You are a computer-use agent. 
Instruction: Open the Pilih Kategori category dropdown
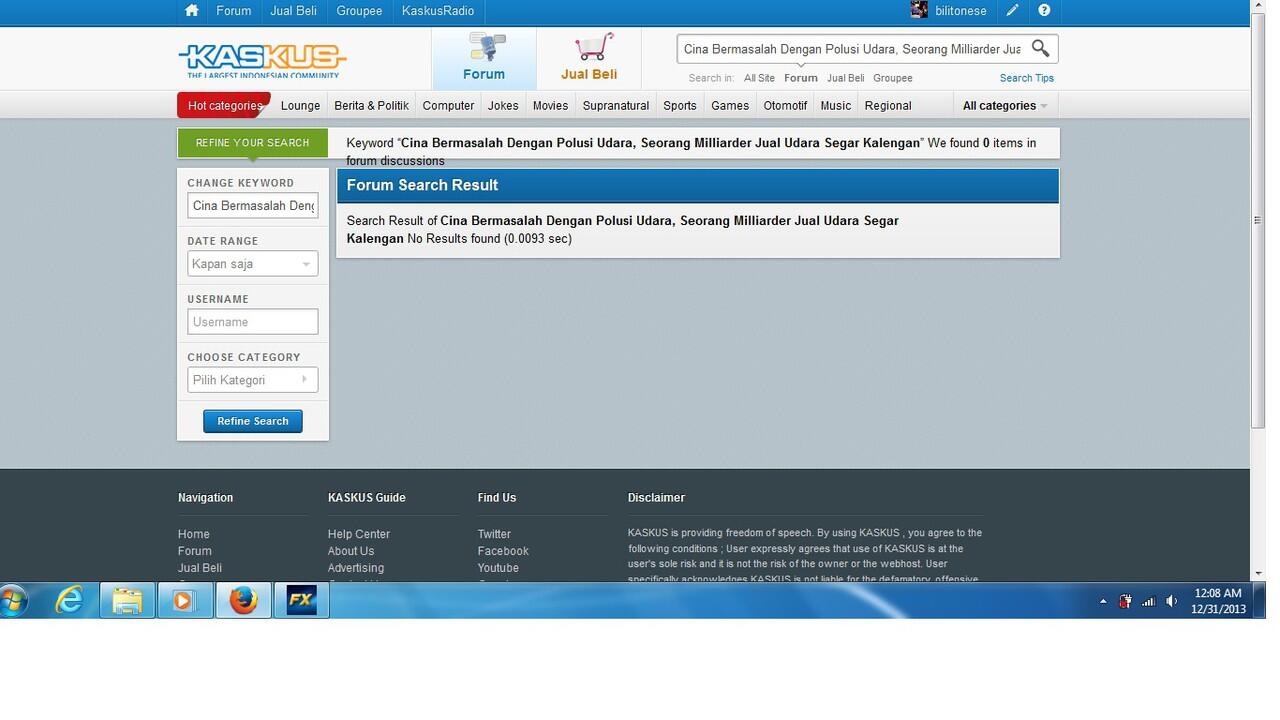coord(252,380)
